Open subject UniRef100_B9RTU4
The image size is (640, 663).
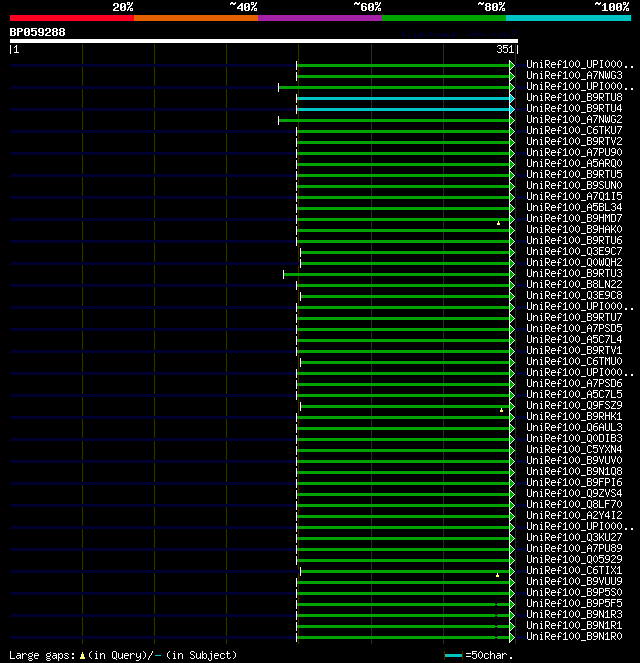click(574, 108)
